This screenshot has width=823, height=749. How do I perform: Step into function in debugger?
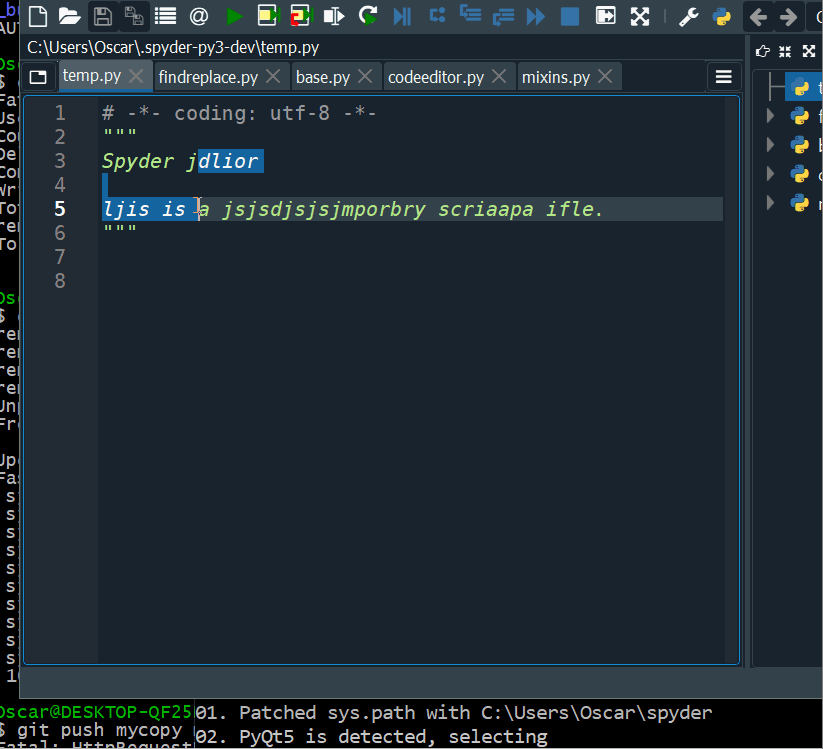[x=470, y=14]
